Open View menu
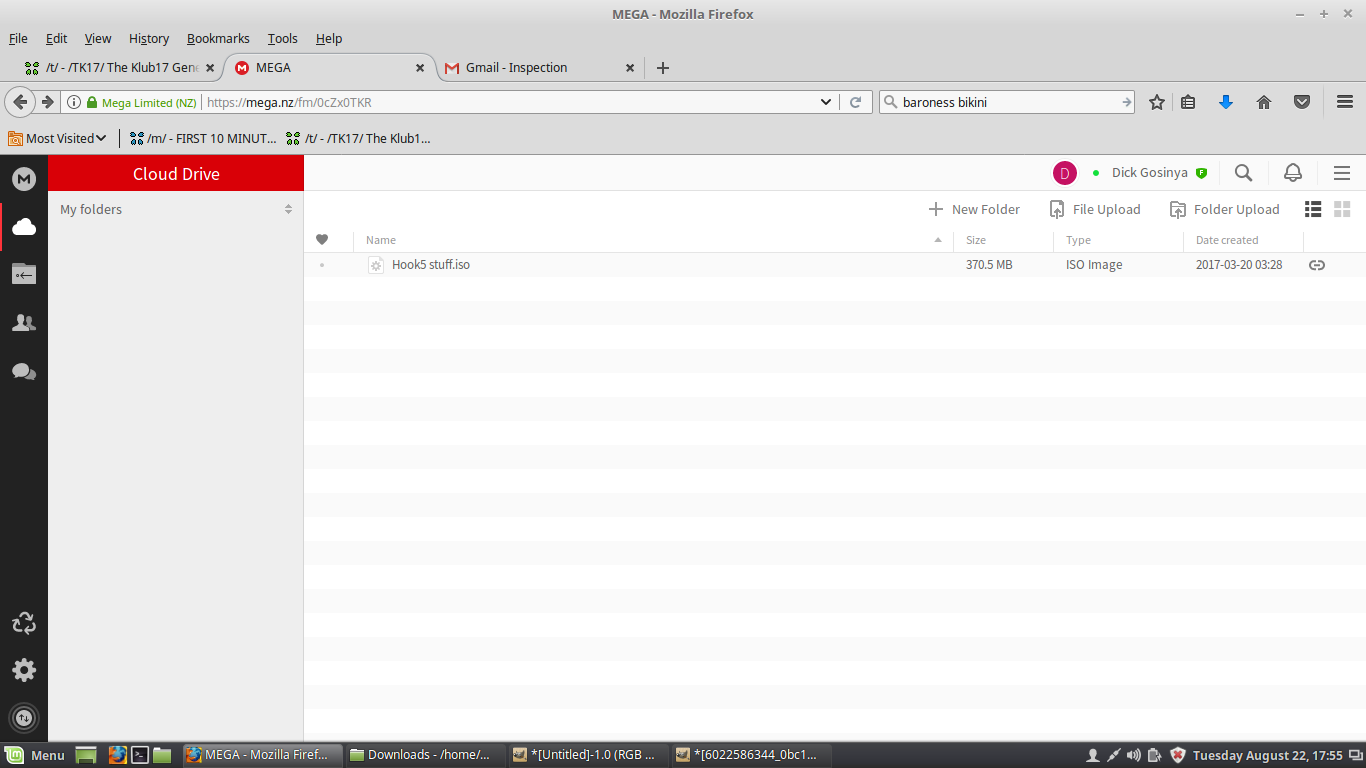The width and height of the screenshot is (1366, 768). point(98,38)
